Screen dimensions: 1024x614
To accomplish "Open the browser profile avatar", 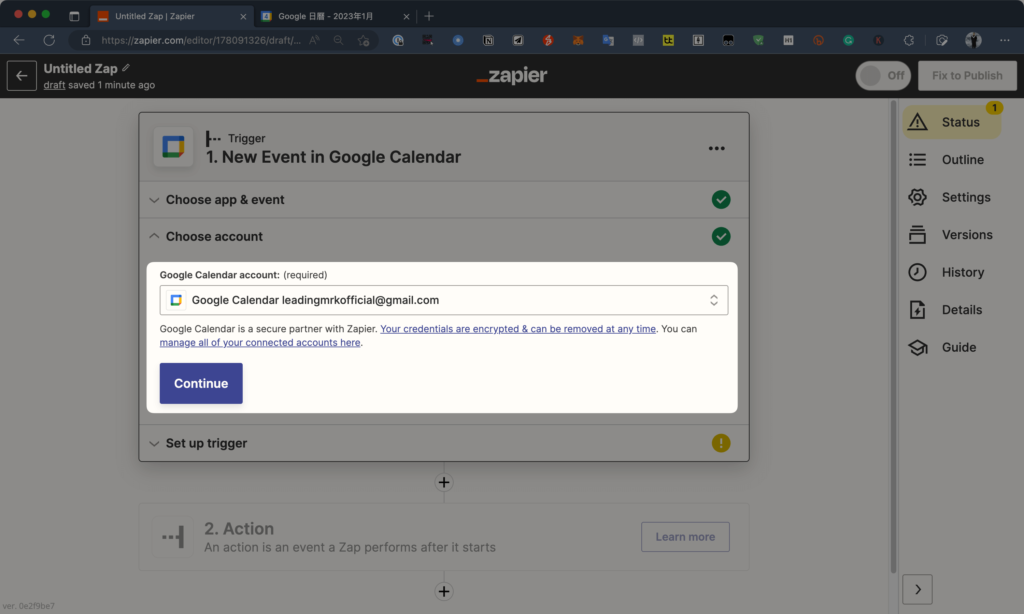I will point(973,40).
